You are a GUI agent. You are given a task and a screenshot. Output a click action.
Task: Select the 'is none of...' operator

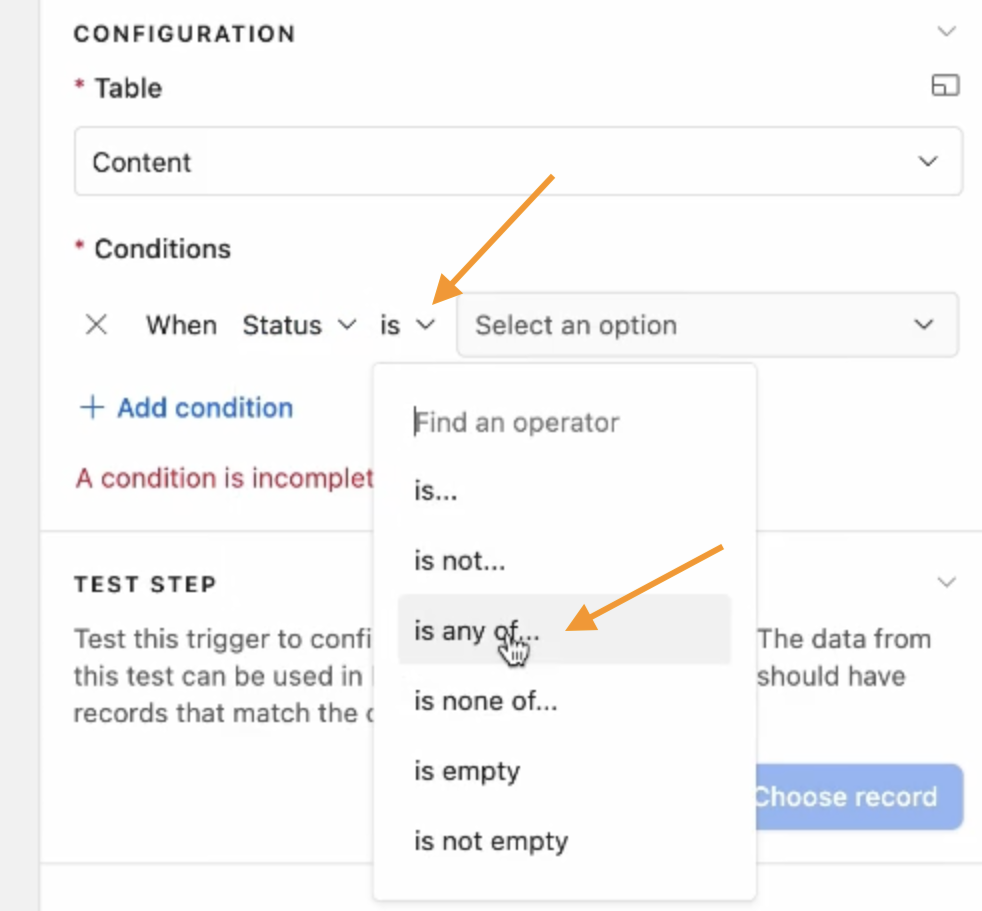486,701
